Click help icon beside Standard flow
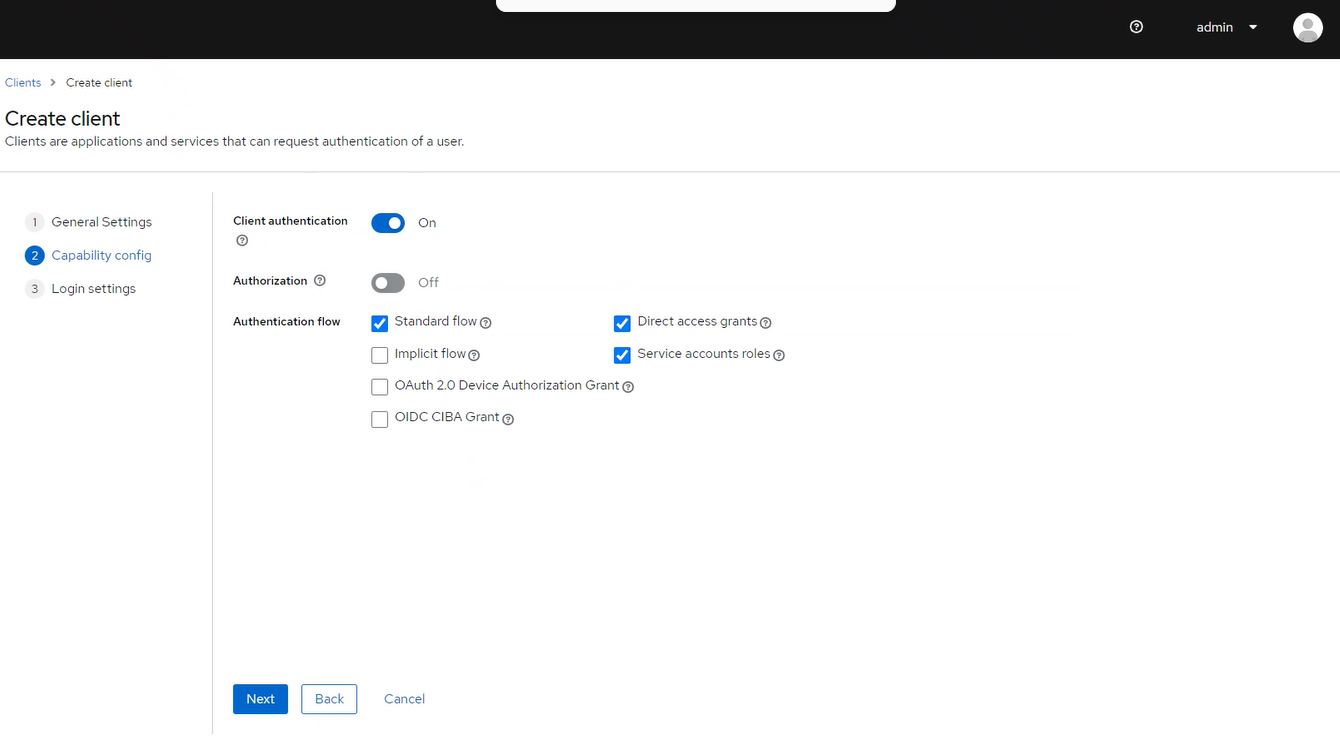The width and height of the screenshot is (1340, 744). tap(486, 323)
